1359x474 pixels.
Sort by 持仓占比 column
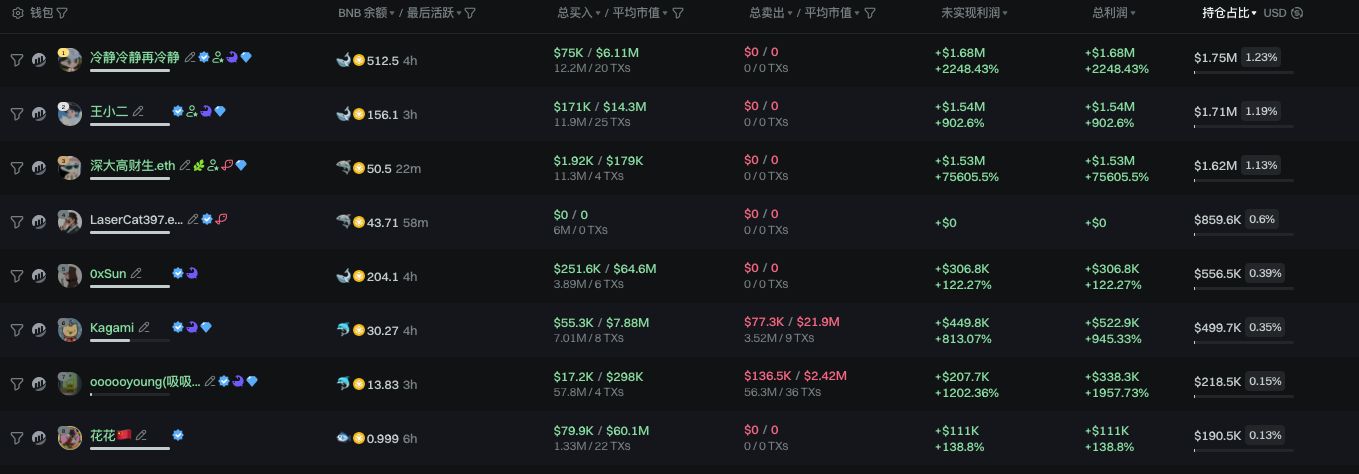1229,13
